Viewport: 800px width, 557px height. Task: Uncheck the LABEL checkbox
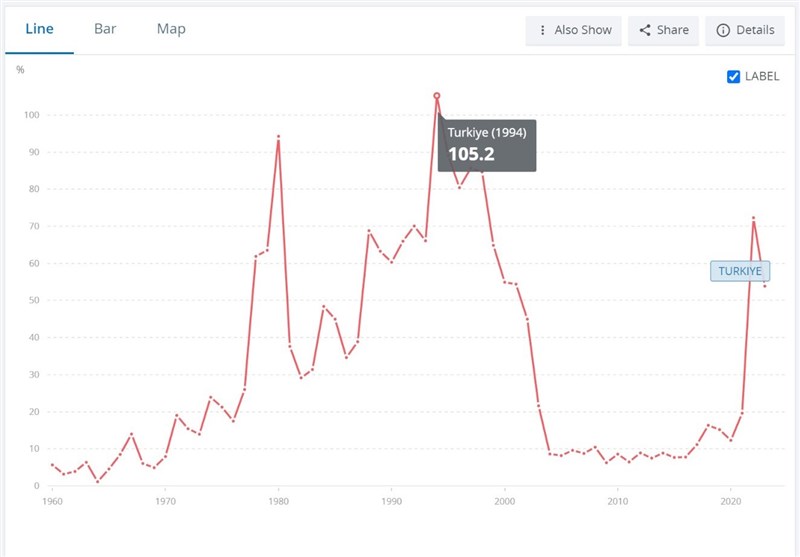(733, 77)
